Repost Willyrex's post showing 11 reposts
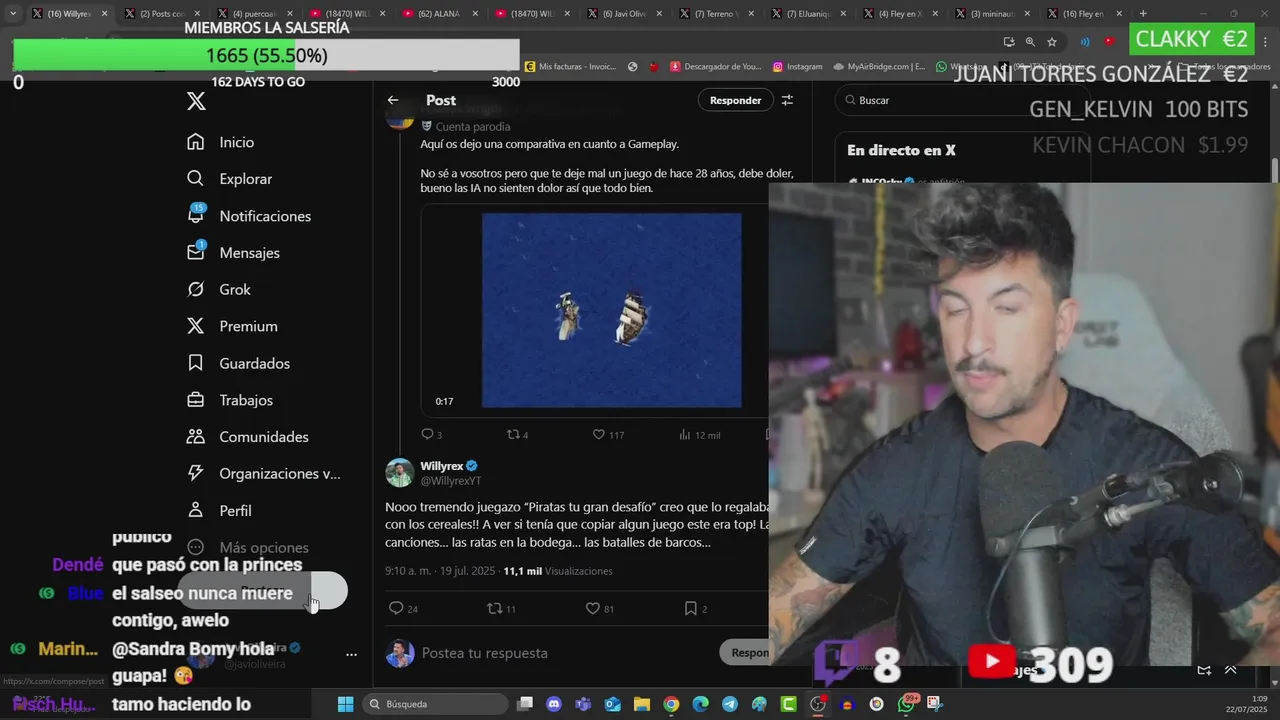This screenshot has width=1280, height=720. click(x=501, y=608)
